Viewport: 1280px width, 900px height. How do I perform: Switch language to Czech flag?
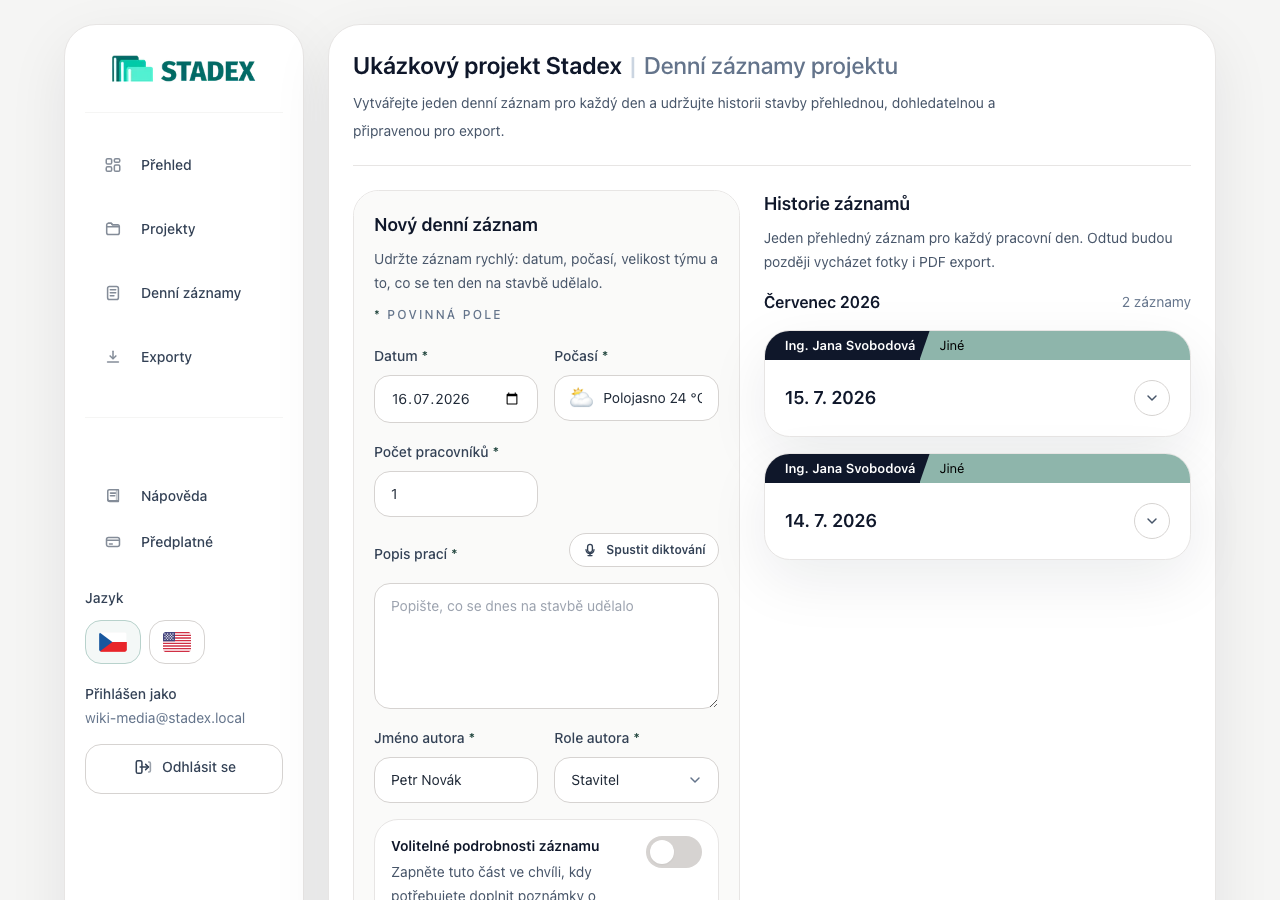(x=113, y=642)
